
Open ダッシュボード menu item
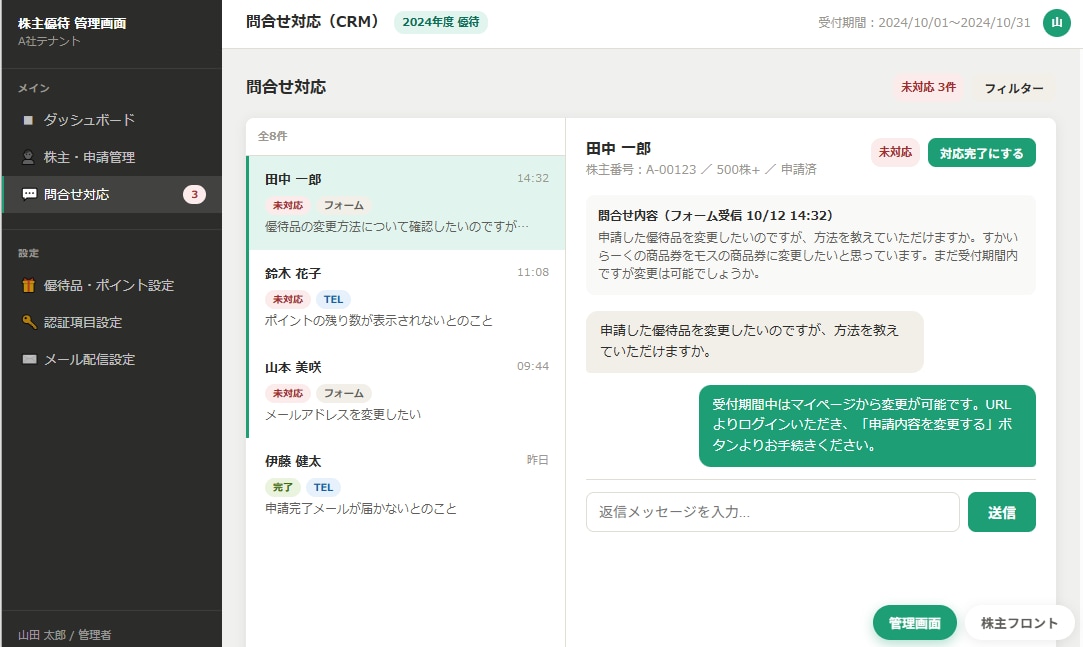coord(112,120)
